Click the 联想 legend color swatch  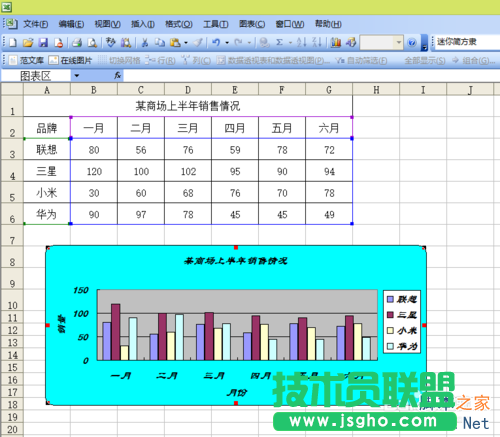pos(390,299)
